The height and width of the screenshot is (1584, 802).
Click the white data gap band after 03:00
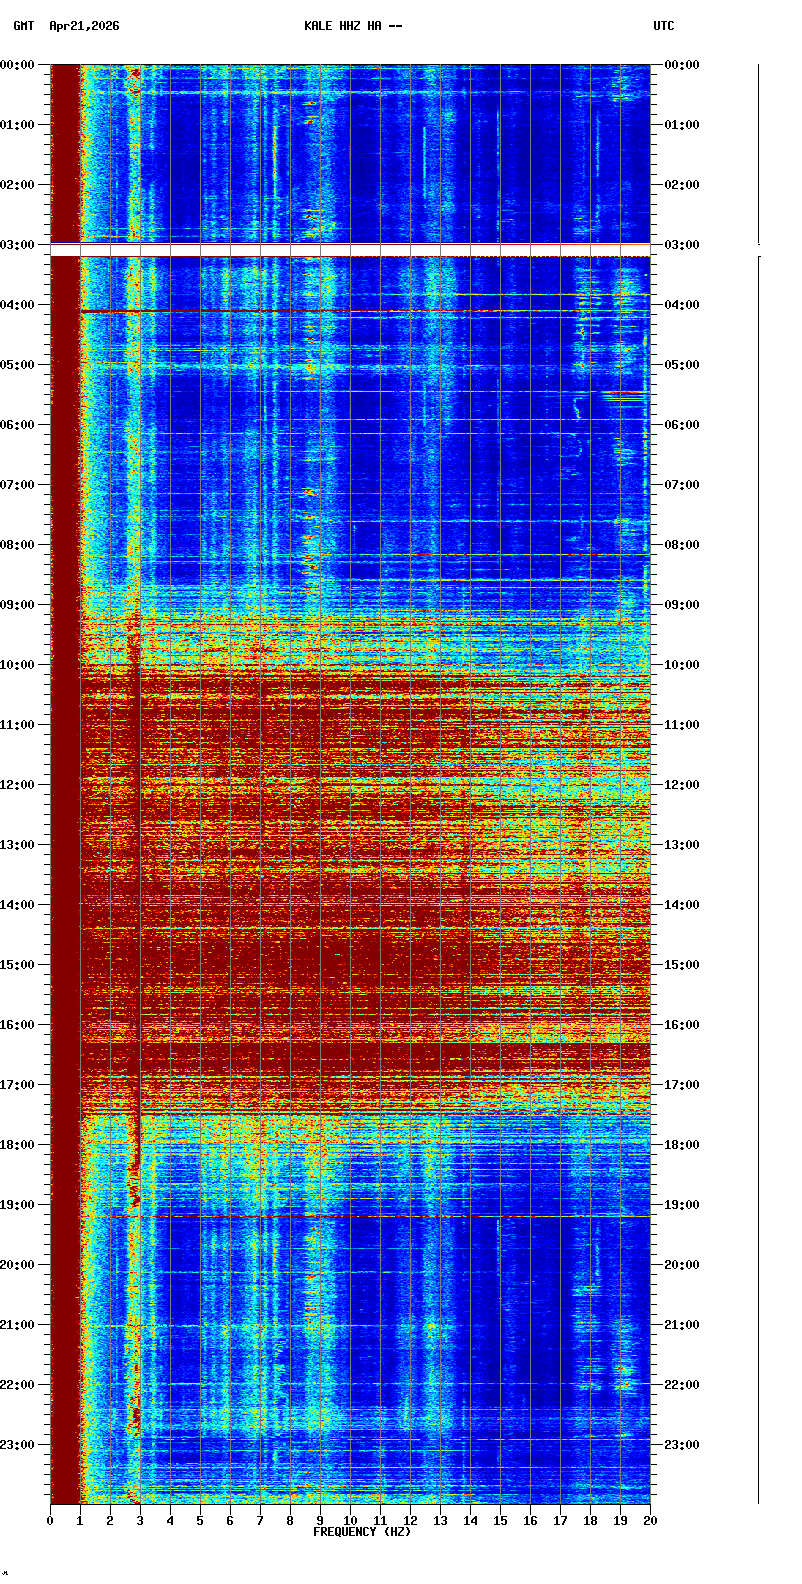point(350,250)
